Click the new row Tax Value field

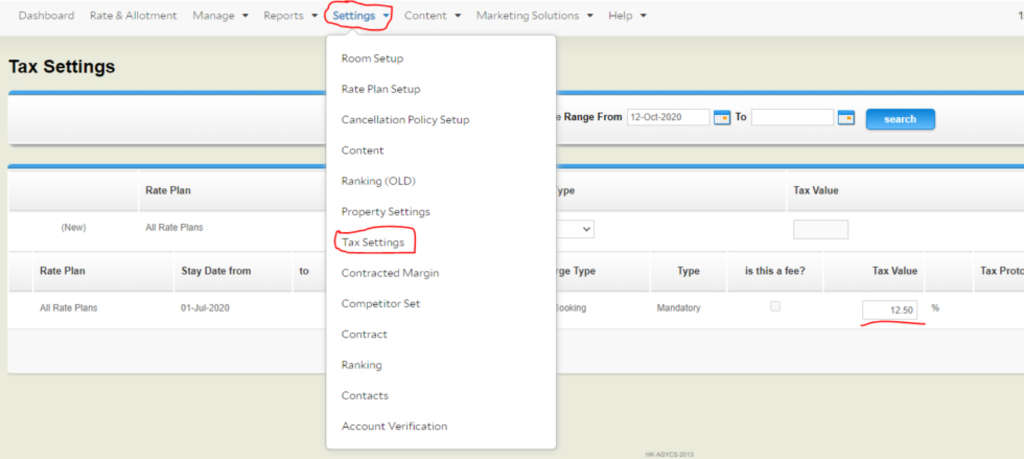pyautogui.click(x=820, y=229)
